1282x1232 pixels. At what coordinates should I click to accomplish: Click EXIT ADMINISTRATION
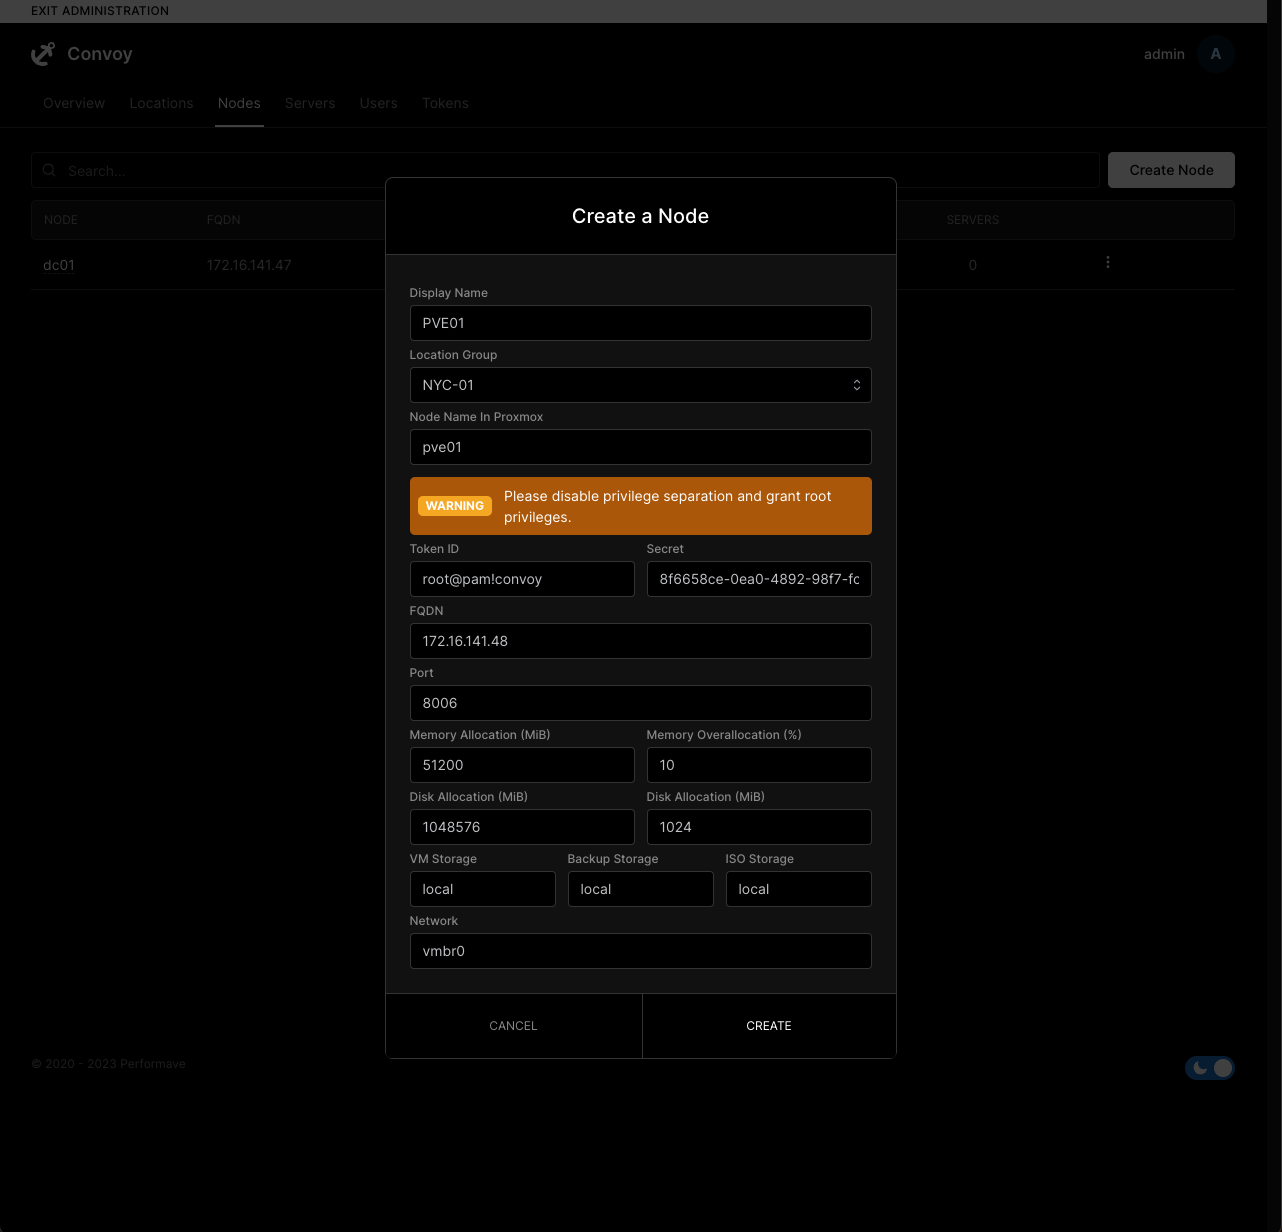click(x=99, y=11)
